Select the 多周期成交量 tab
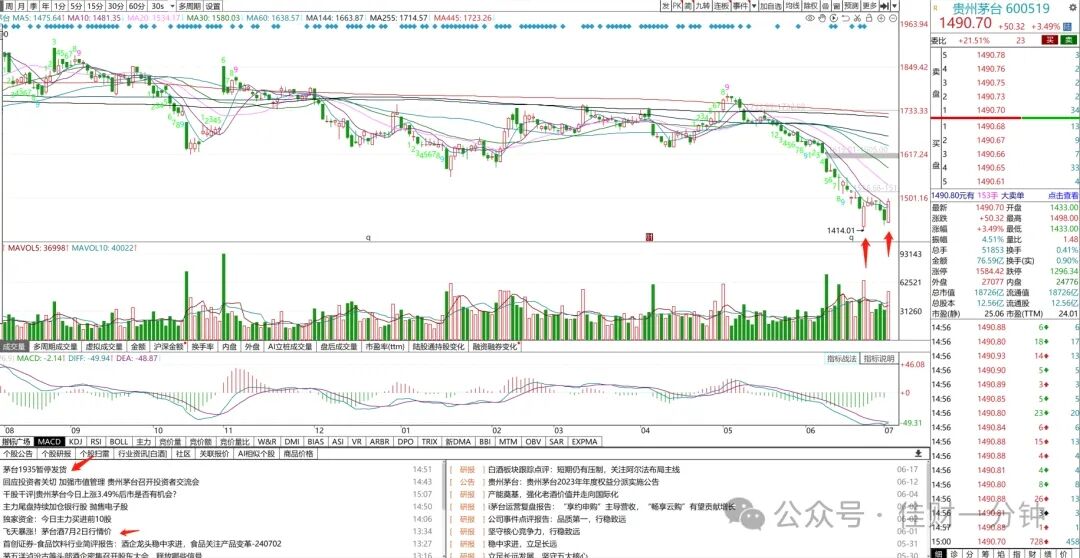1080x558 pixels. [x=54, y=347]
